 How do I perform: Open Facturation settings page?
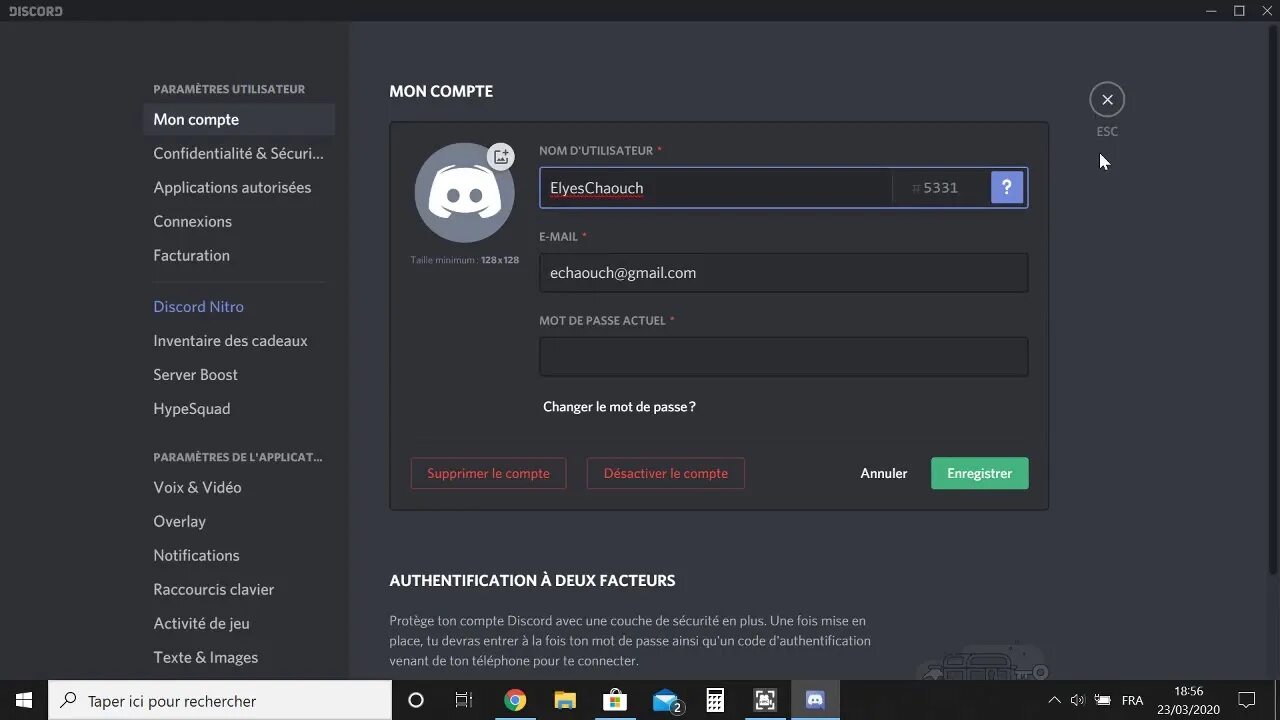239,255
